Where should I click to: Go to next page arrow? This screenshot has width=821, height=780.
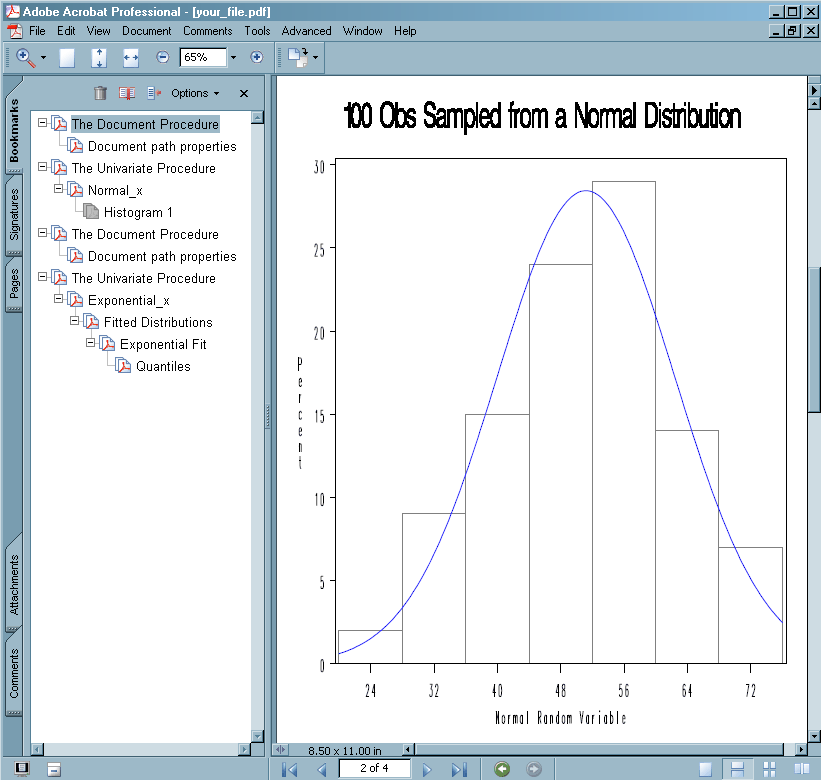click(x=427, y=769)
